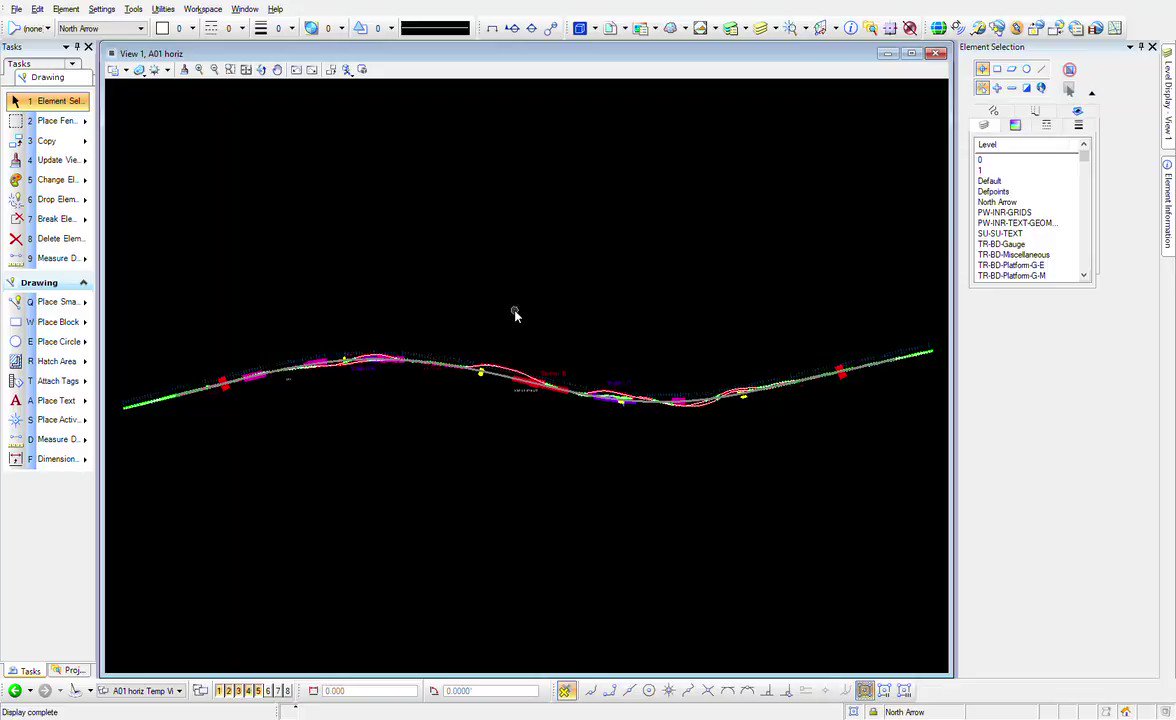Click the Update View brush icon
The height and width of the screenshot is (720, 1176).
(184, 70)
